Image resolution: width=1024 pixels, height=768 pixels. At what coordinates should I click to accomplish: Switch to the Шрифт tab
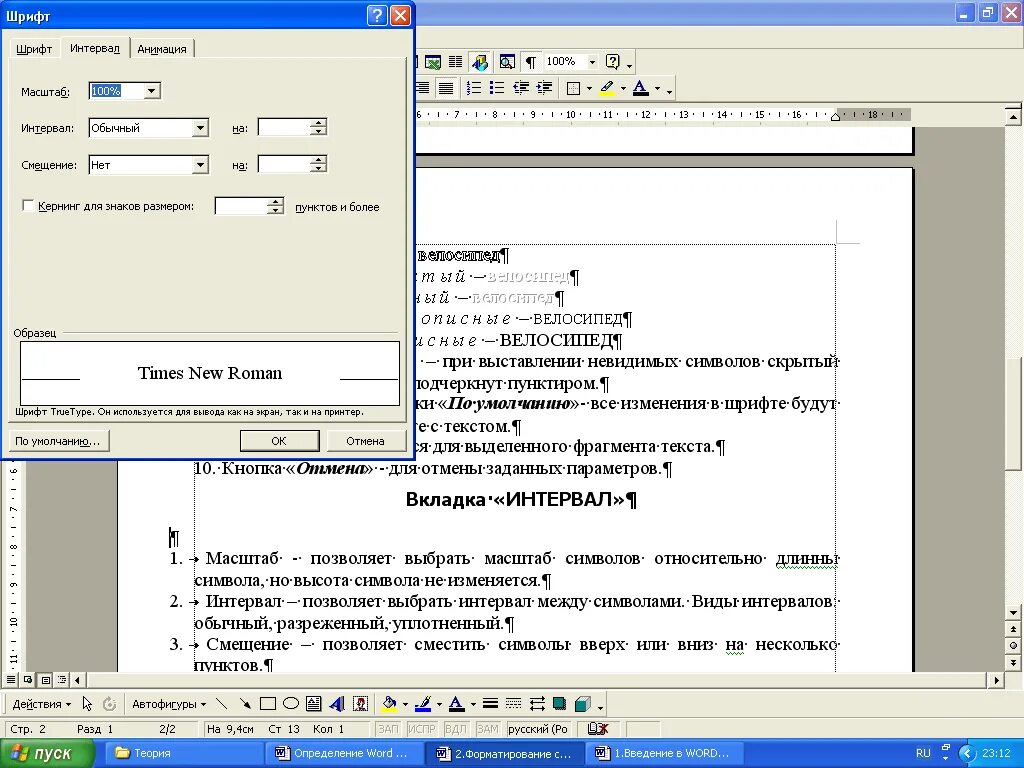(x=34, y=49)
